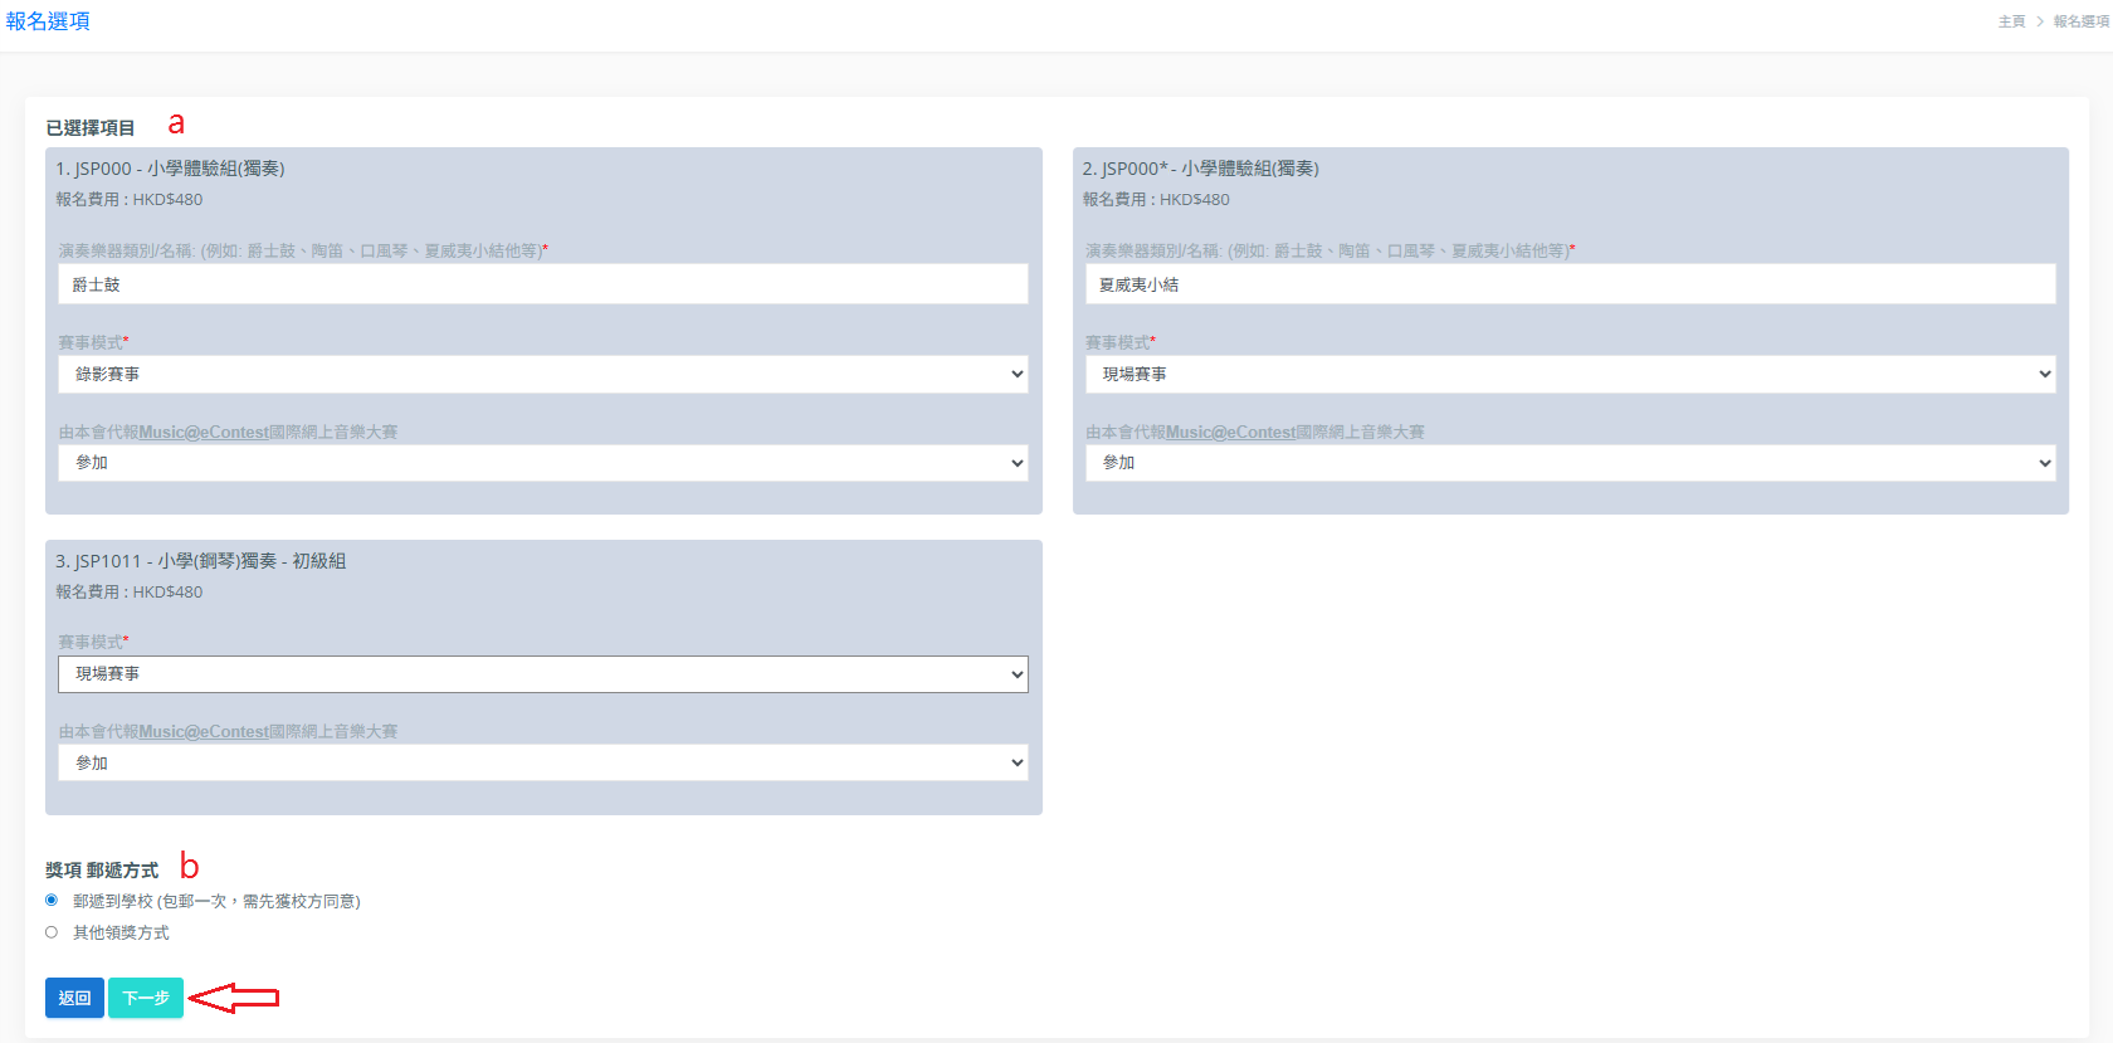Screen dimensions: 2113x1043
Task: Open eContest 參加 dropdown in item 3
Action: point(543,763)
